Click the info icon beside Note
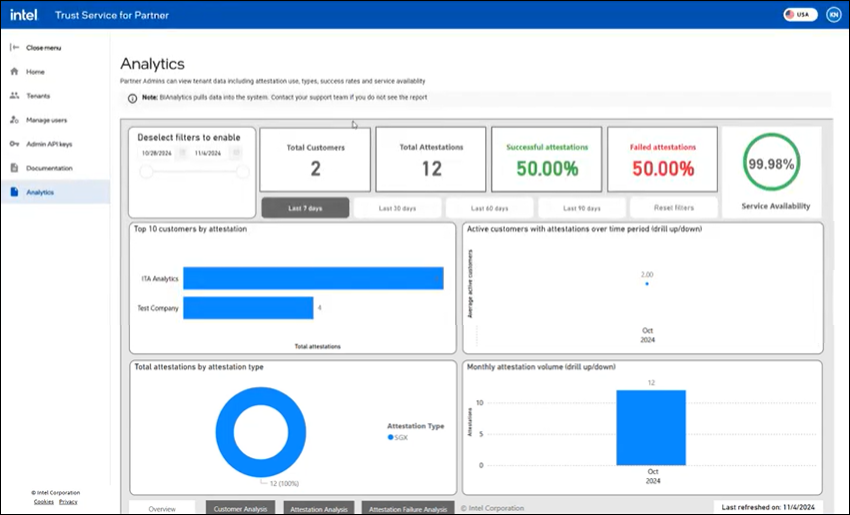The image size is (850, 515). 132,99
